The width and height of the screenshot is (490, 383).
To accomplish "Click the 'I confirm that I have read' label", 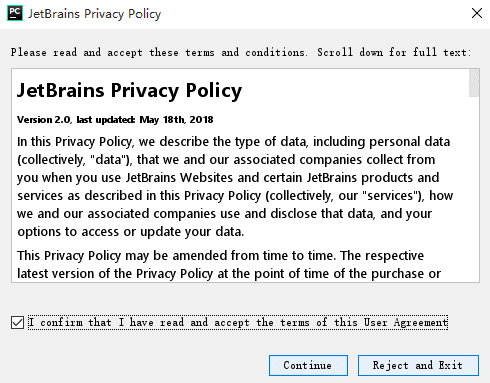I will [x=238, y=322].
